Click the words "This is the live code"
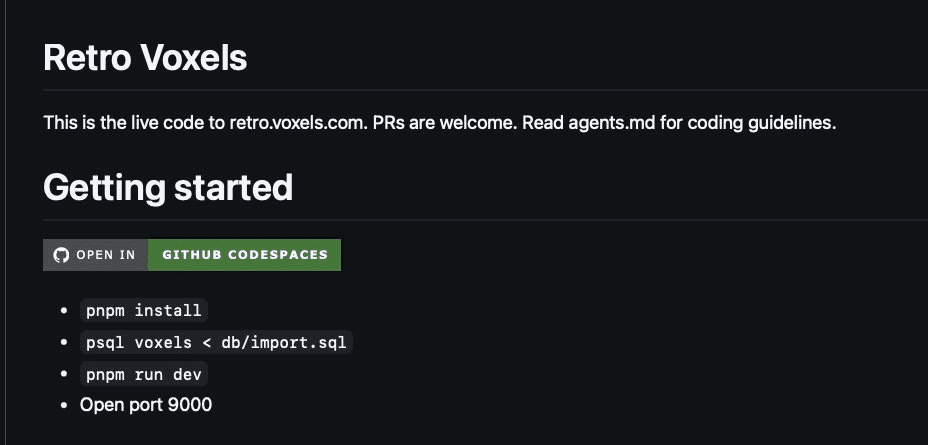 (119, 124)
